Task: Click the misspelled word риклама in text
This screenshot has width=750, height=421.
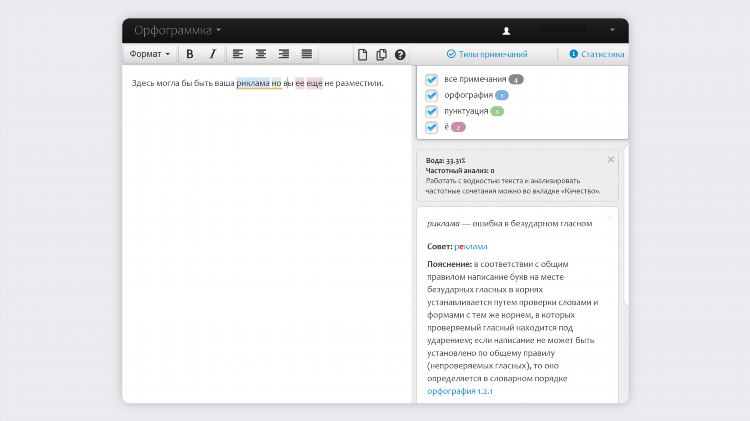Action: click(253, 83)
